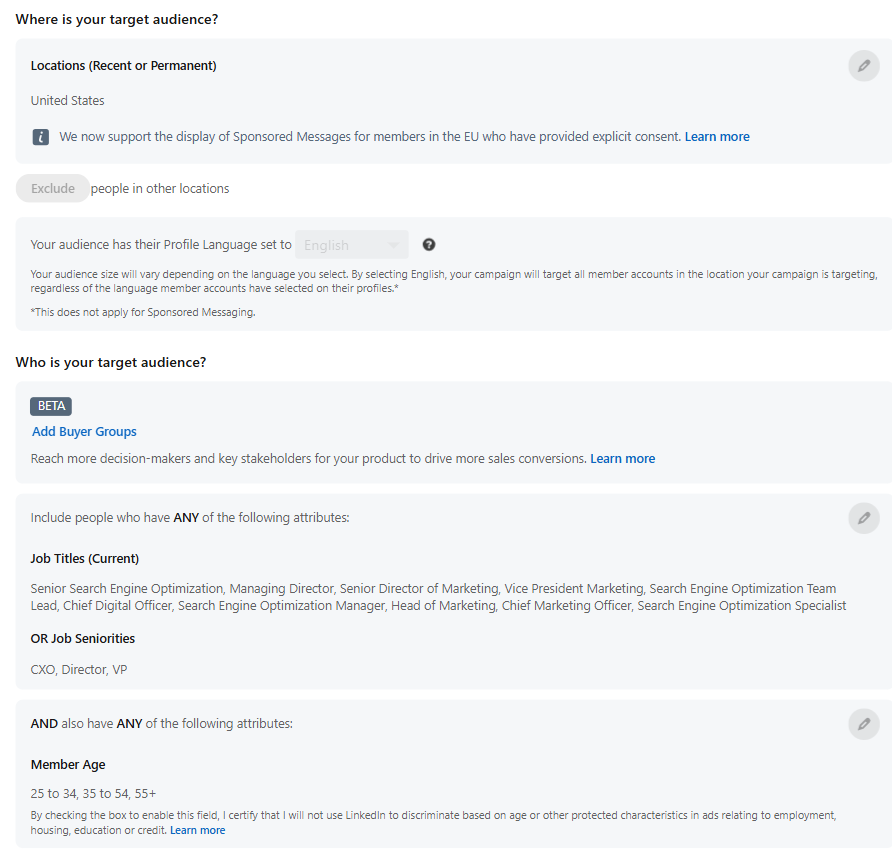The width and height of the screenshot is (892, 849).
Task: Follow Learn more link about buyer groups
Action: coord(622,459)
